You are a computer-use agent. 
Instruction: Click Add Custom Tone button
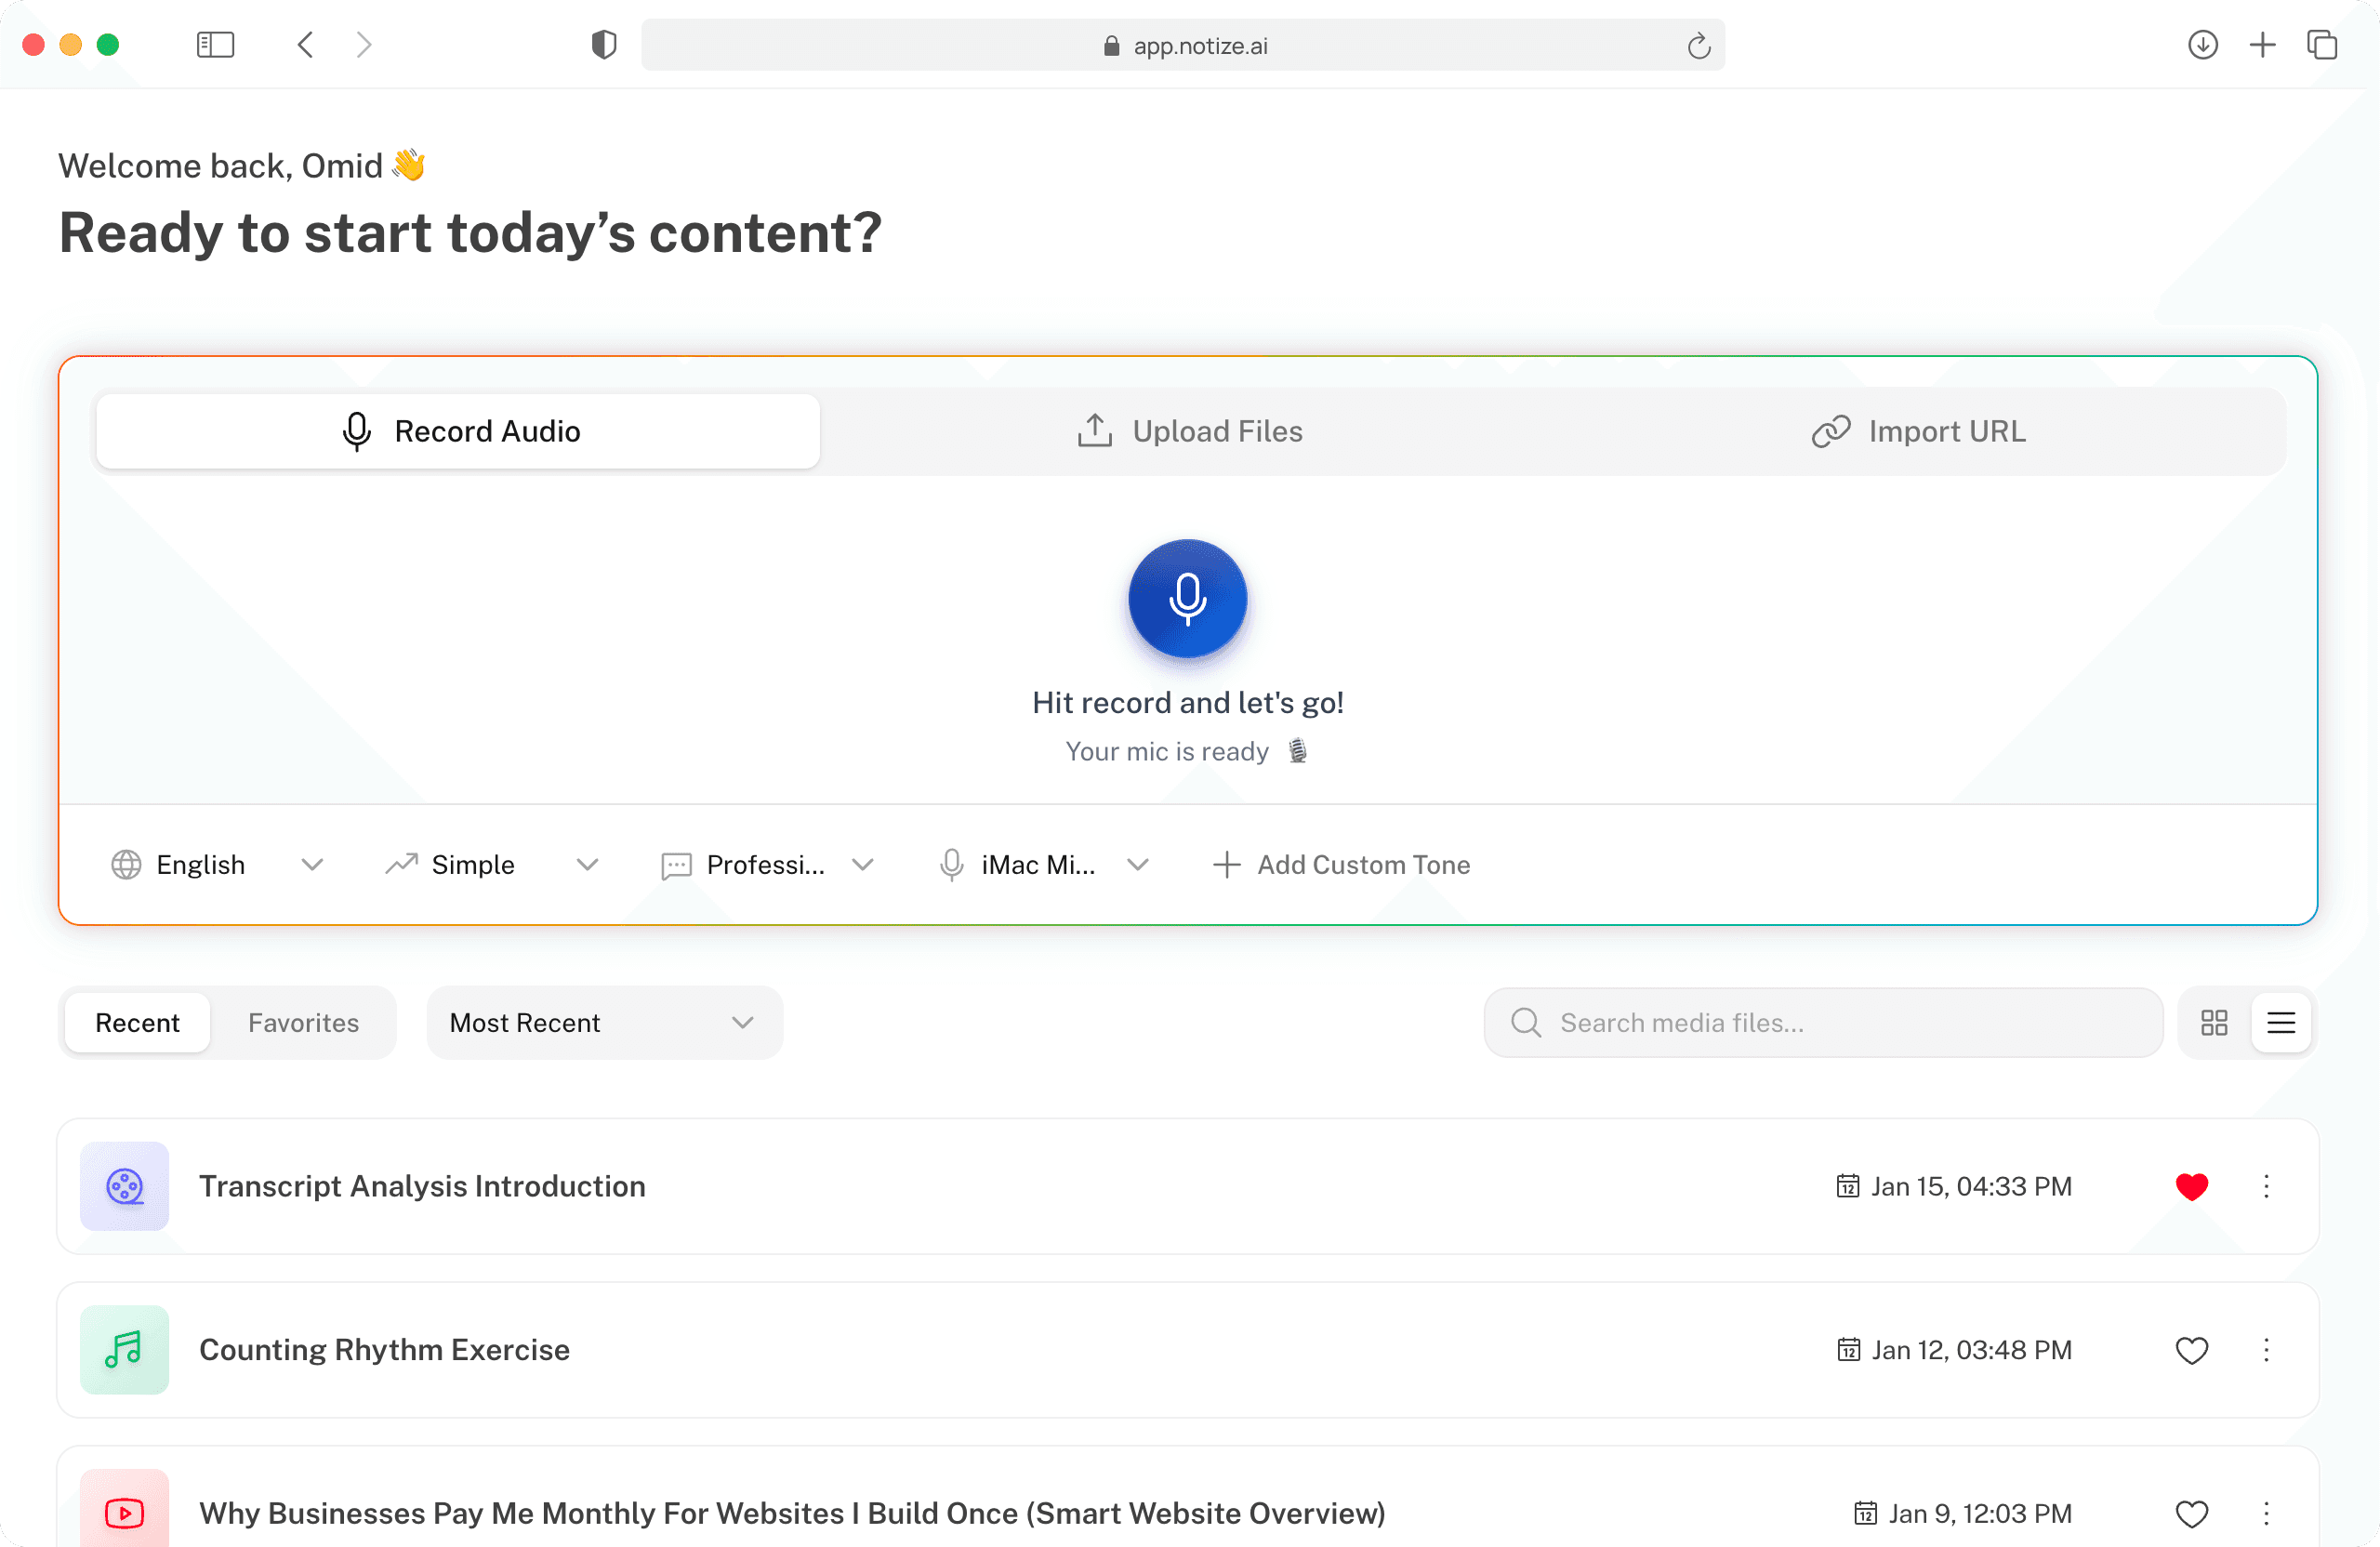[x=1341, y=864]
